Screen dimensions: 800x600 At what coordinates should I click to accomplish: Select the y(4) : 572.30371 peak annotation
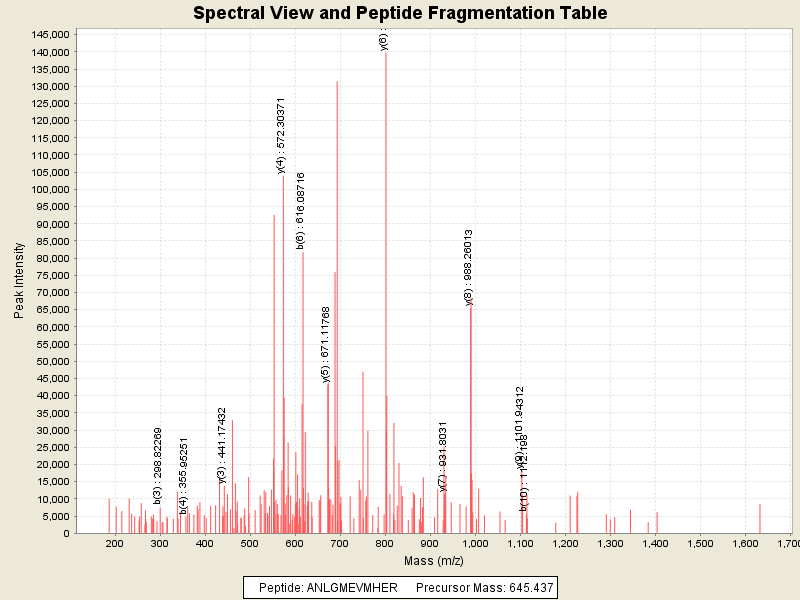(282, 135)
